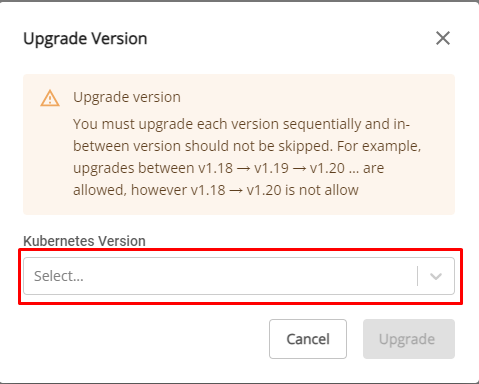
Task: Click the 'is not allow' warning text
Action: pyautogui.click(x=322, y=190)
